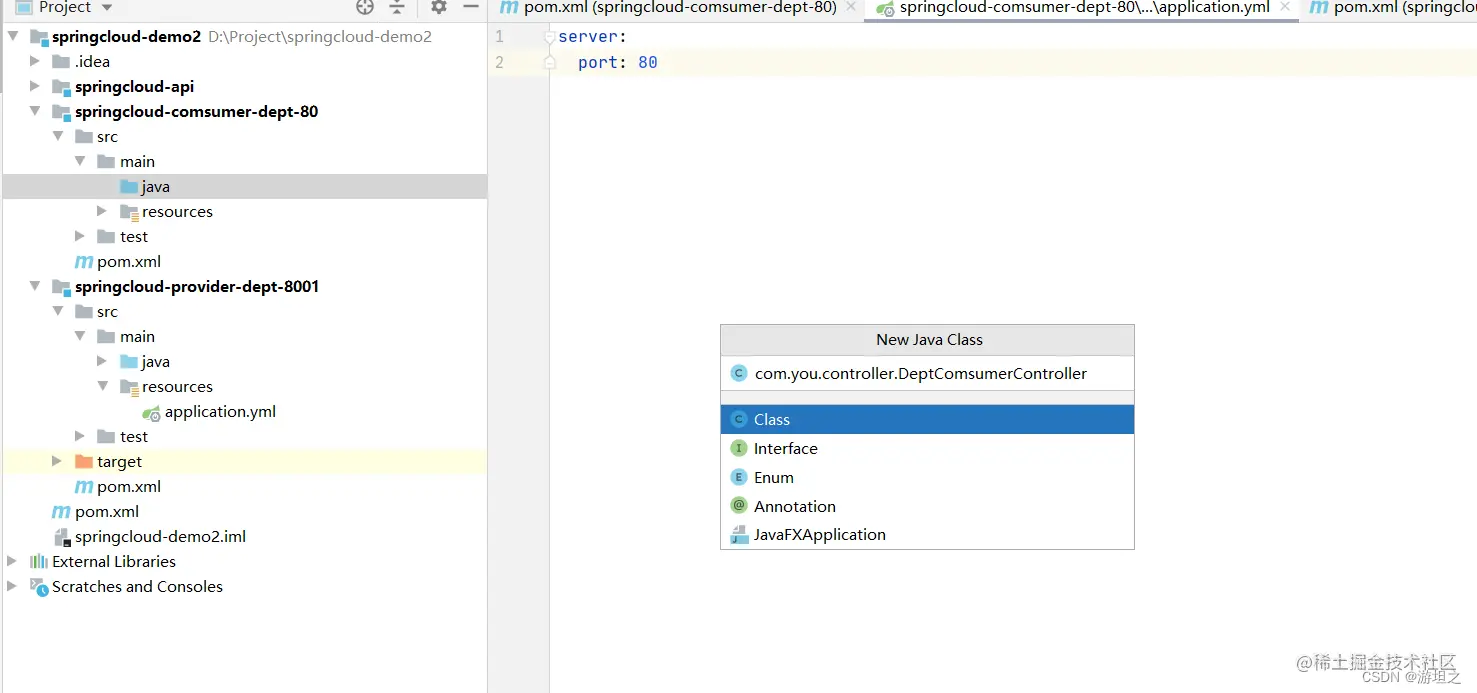
Task: Click the orange target folder icon
Action: pyautogui.click(x=84, y=462)
